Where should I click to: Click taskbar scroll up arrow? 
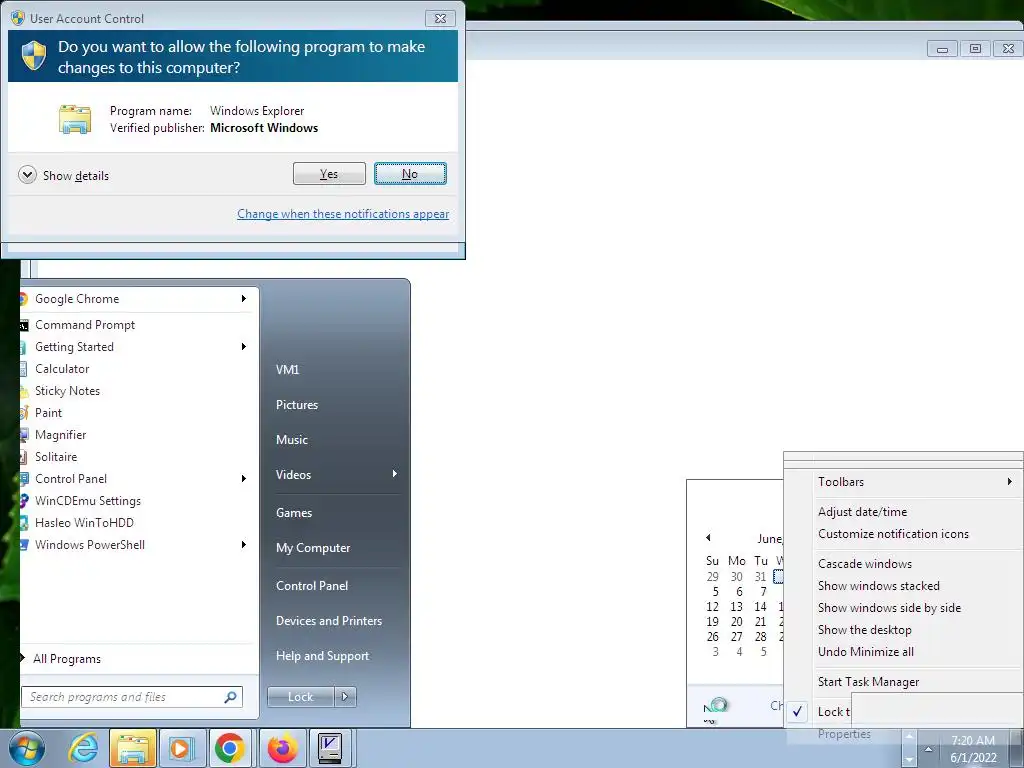tap(908, 737)
